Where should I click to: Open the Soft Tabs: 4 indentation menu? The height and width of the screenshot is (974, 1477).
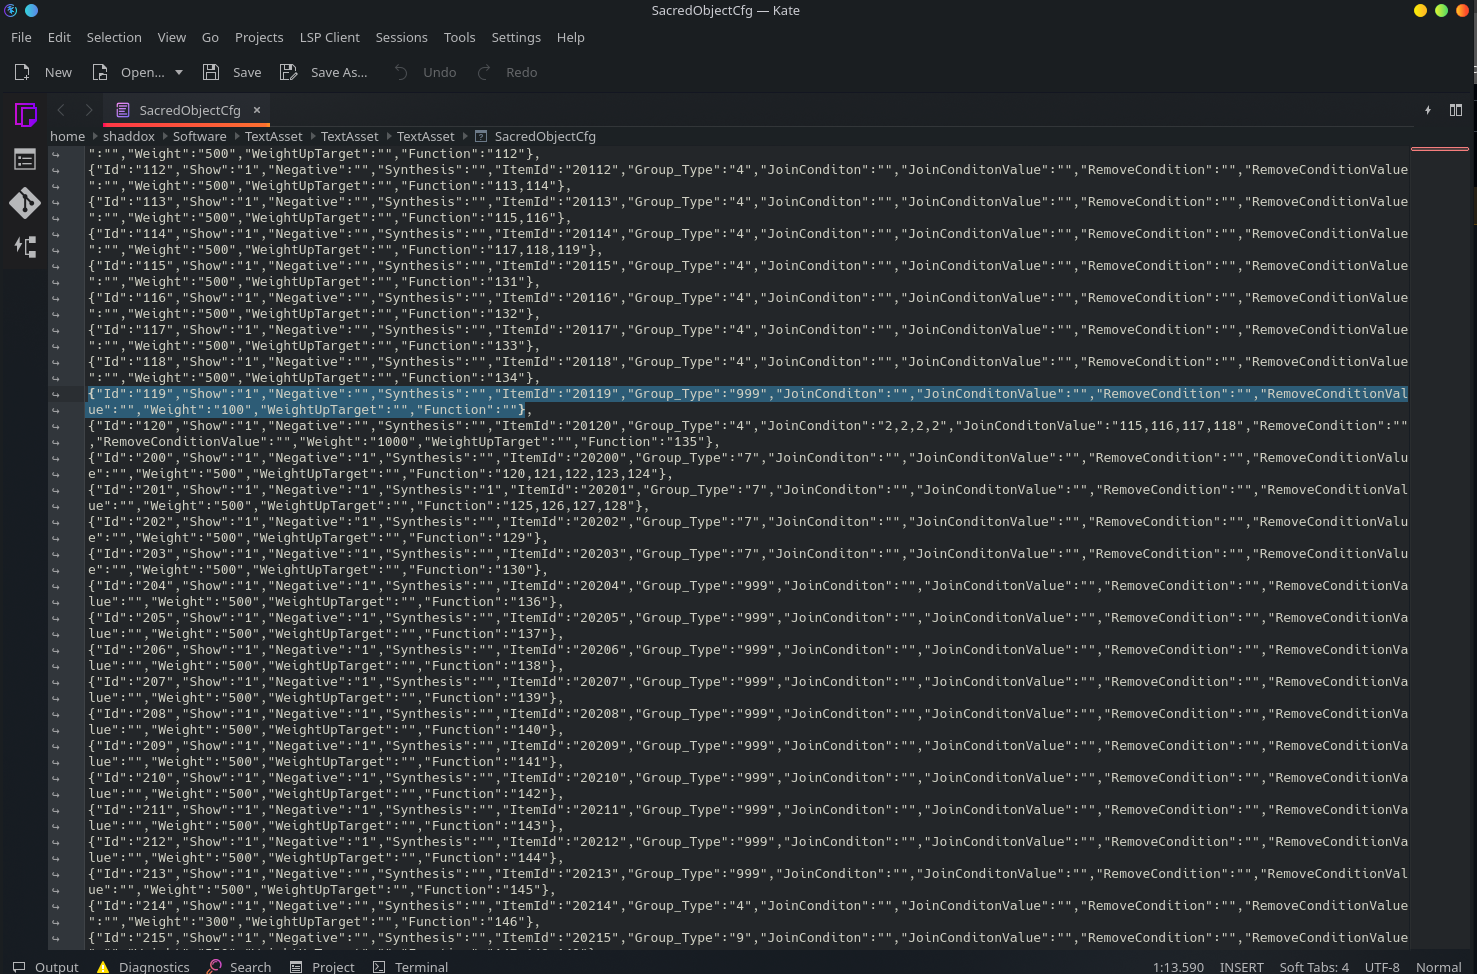(x=1313, y=966)
